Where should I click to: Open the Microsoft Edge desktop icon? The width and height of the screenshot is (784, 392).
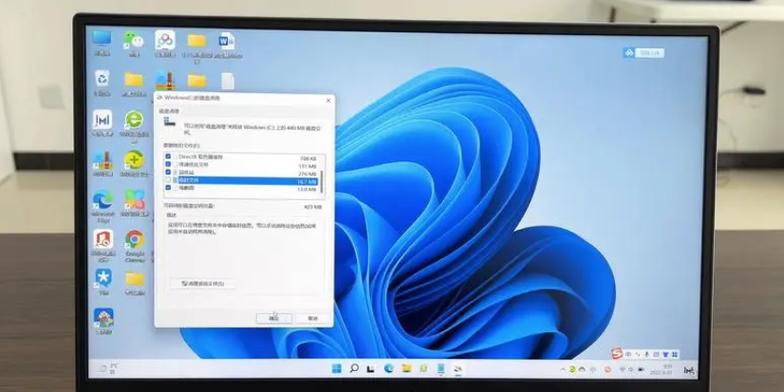pyautogui.click(x=102, y=200)
